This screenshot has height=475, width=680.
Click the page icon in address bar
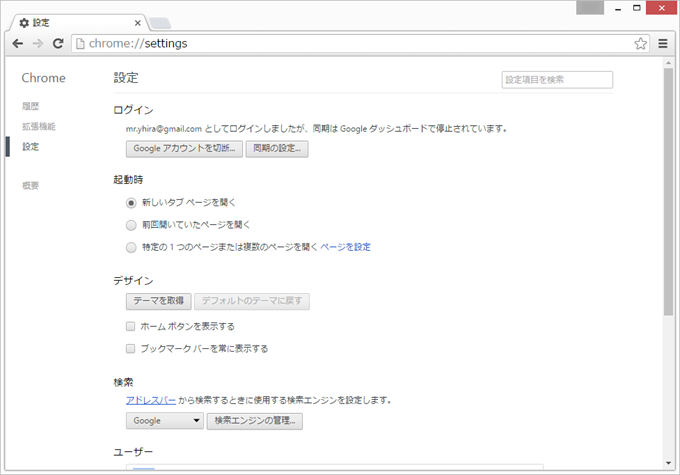tap(80, 43)
